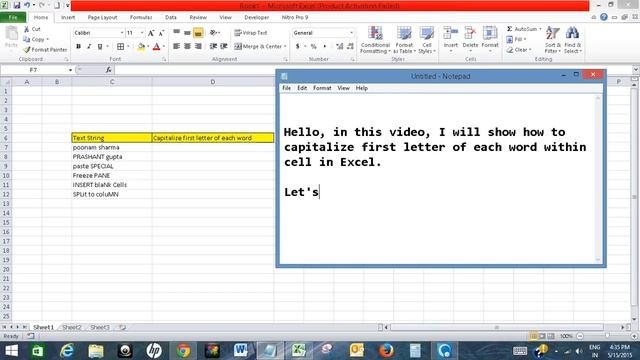Click the Fill Color paint bucket swatch
The height and width of the screenshot is (360, 640).
point(141,47)
